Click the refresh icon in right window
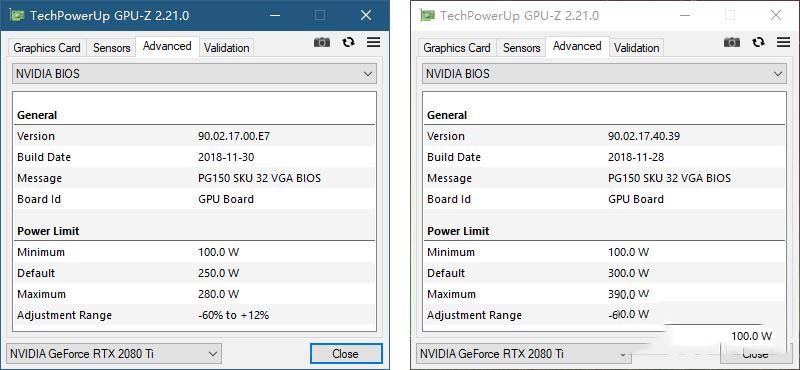800x370 pixels. [759, 42]
